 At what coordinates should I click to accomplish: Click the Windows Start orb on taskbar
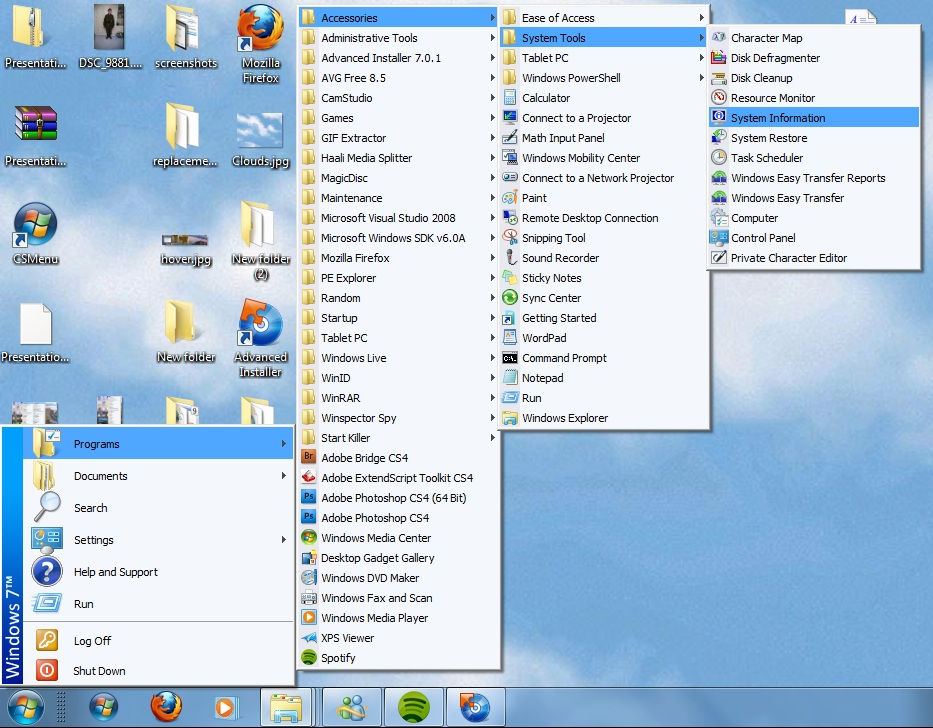[24, 708]
